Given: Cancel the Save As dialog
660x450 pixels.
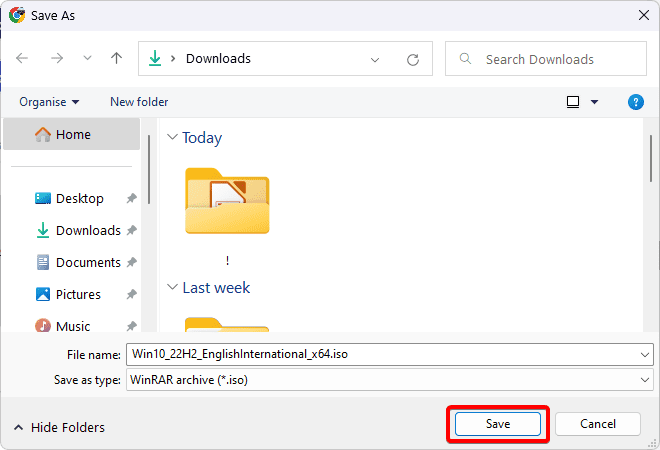Looking at the screenshot, I should [x=598, y=424].
